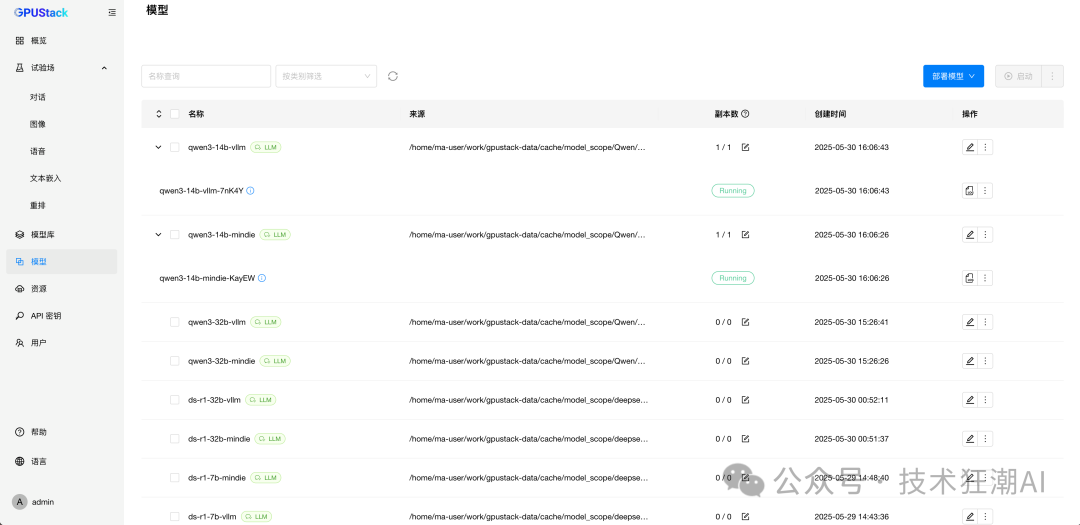
Task: Edit replicas for qwen3-32b-mindie
Action: pyautogui.click(x=745, y=361)
